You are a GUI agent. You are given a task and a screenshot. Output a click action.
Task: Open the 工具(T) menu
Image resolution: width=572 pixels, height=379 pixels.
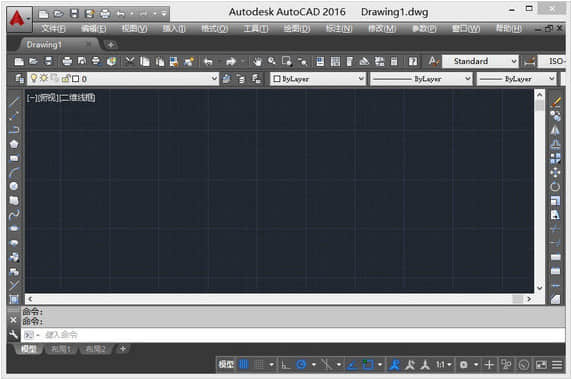click(x=256, y=28)
